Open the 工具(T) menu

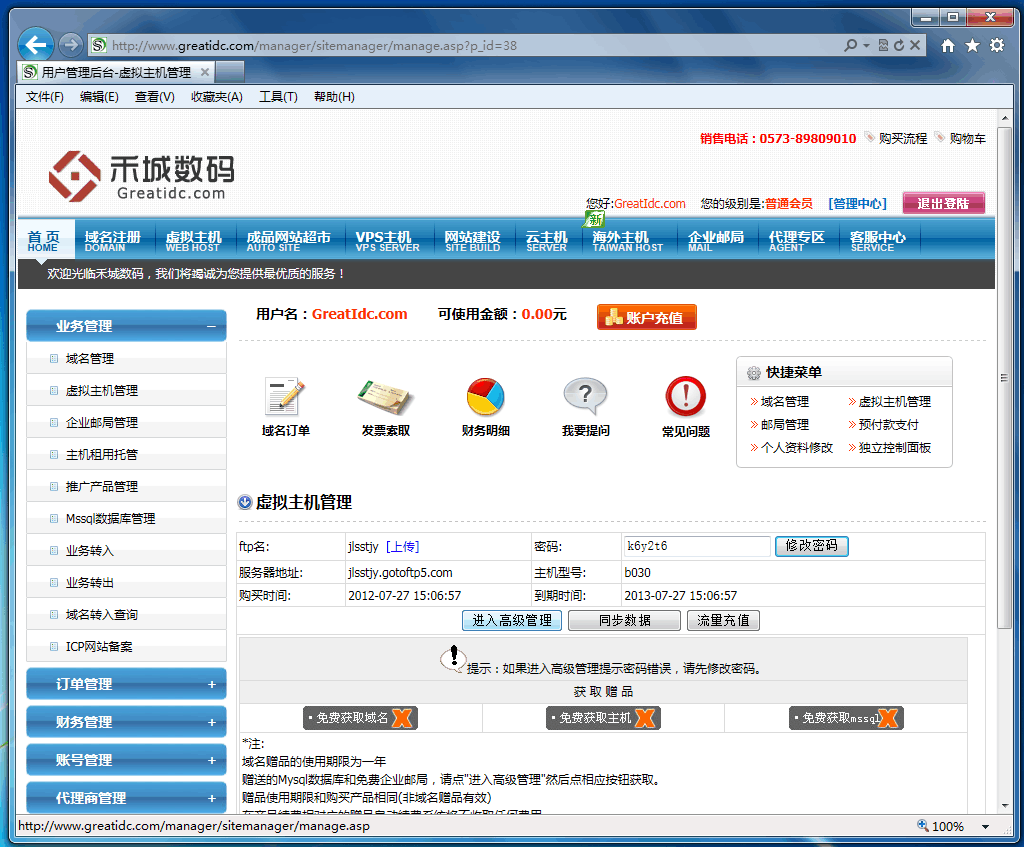click(278, 97)
